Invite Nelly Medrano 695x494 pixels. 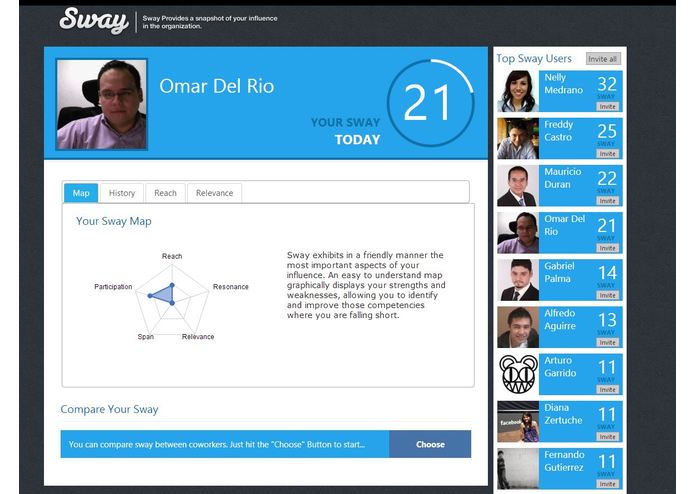(607, 107)
